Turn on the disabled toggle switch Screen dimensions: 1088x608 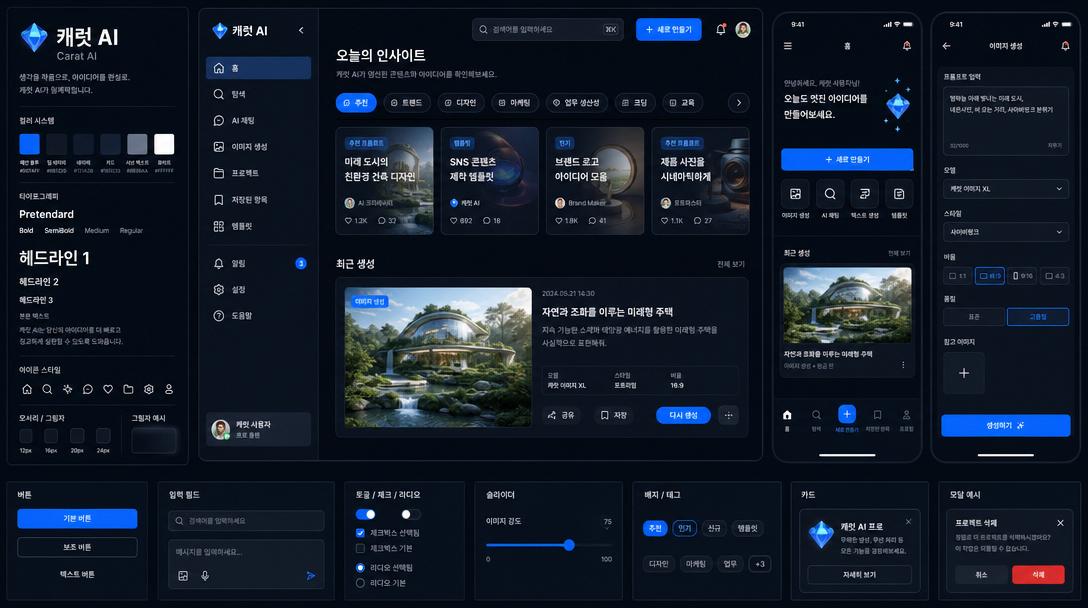(410, 514)
